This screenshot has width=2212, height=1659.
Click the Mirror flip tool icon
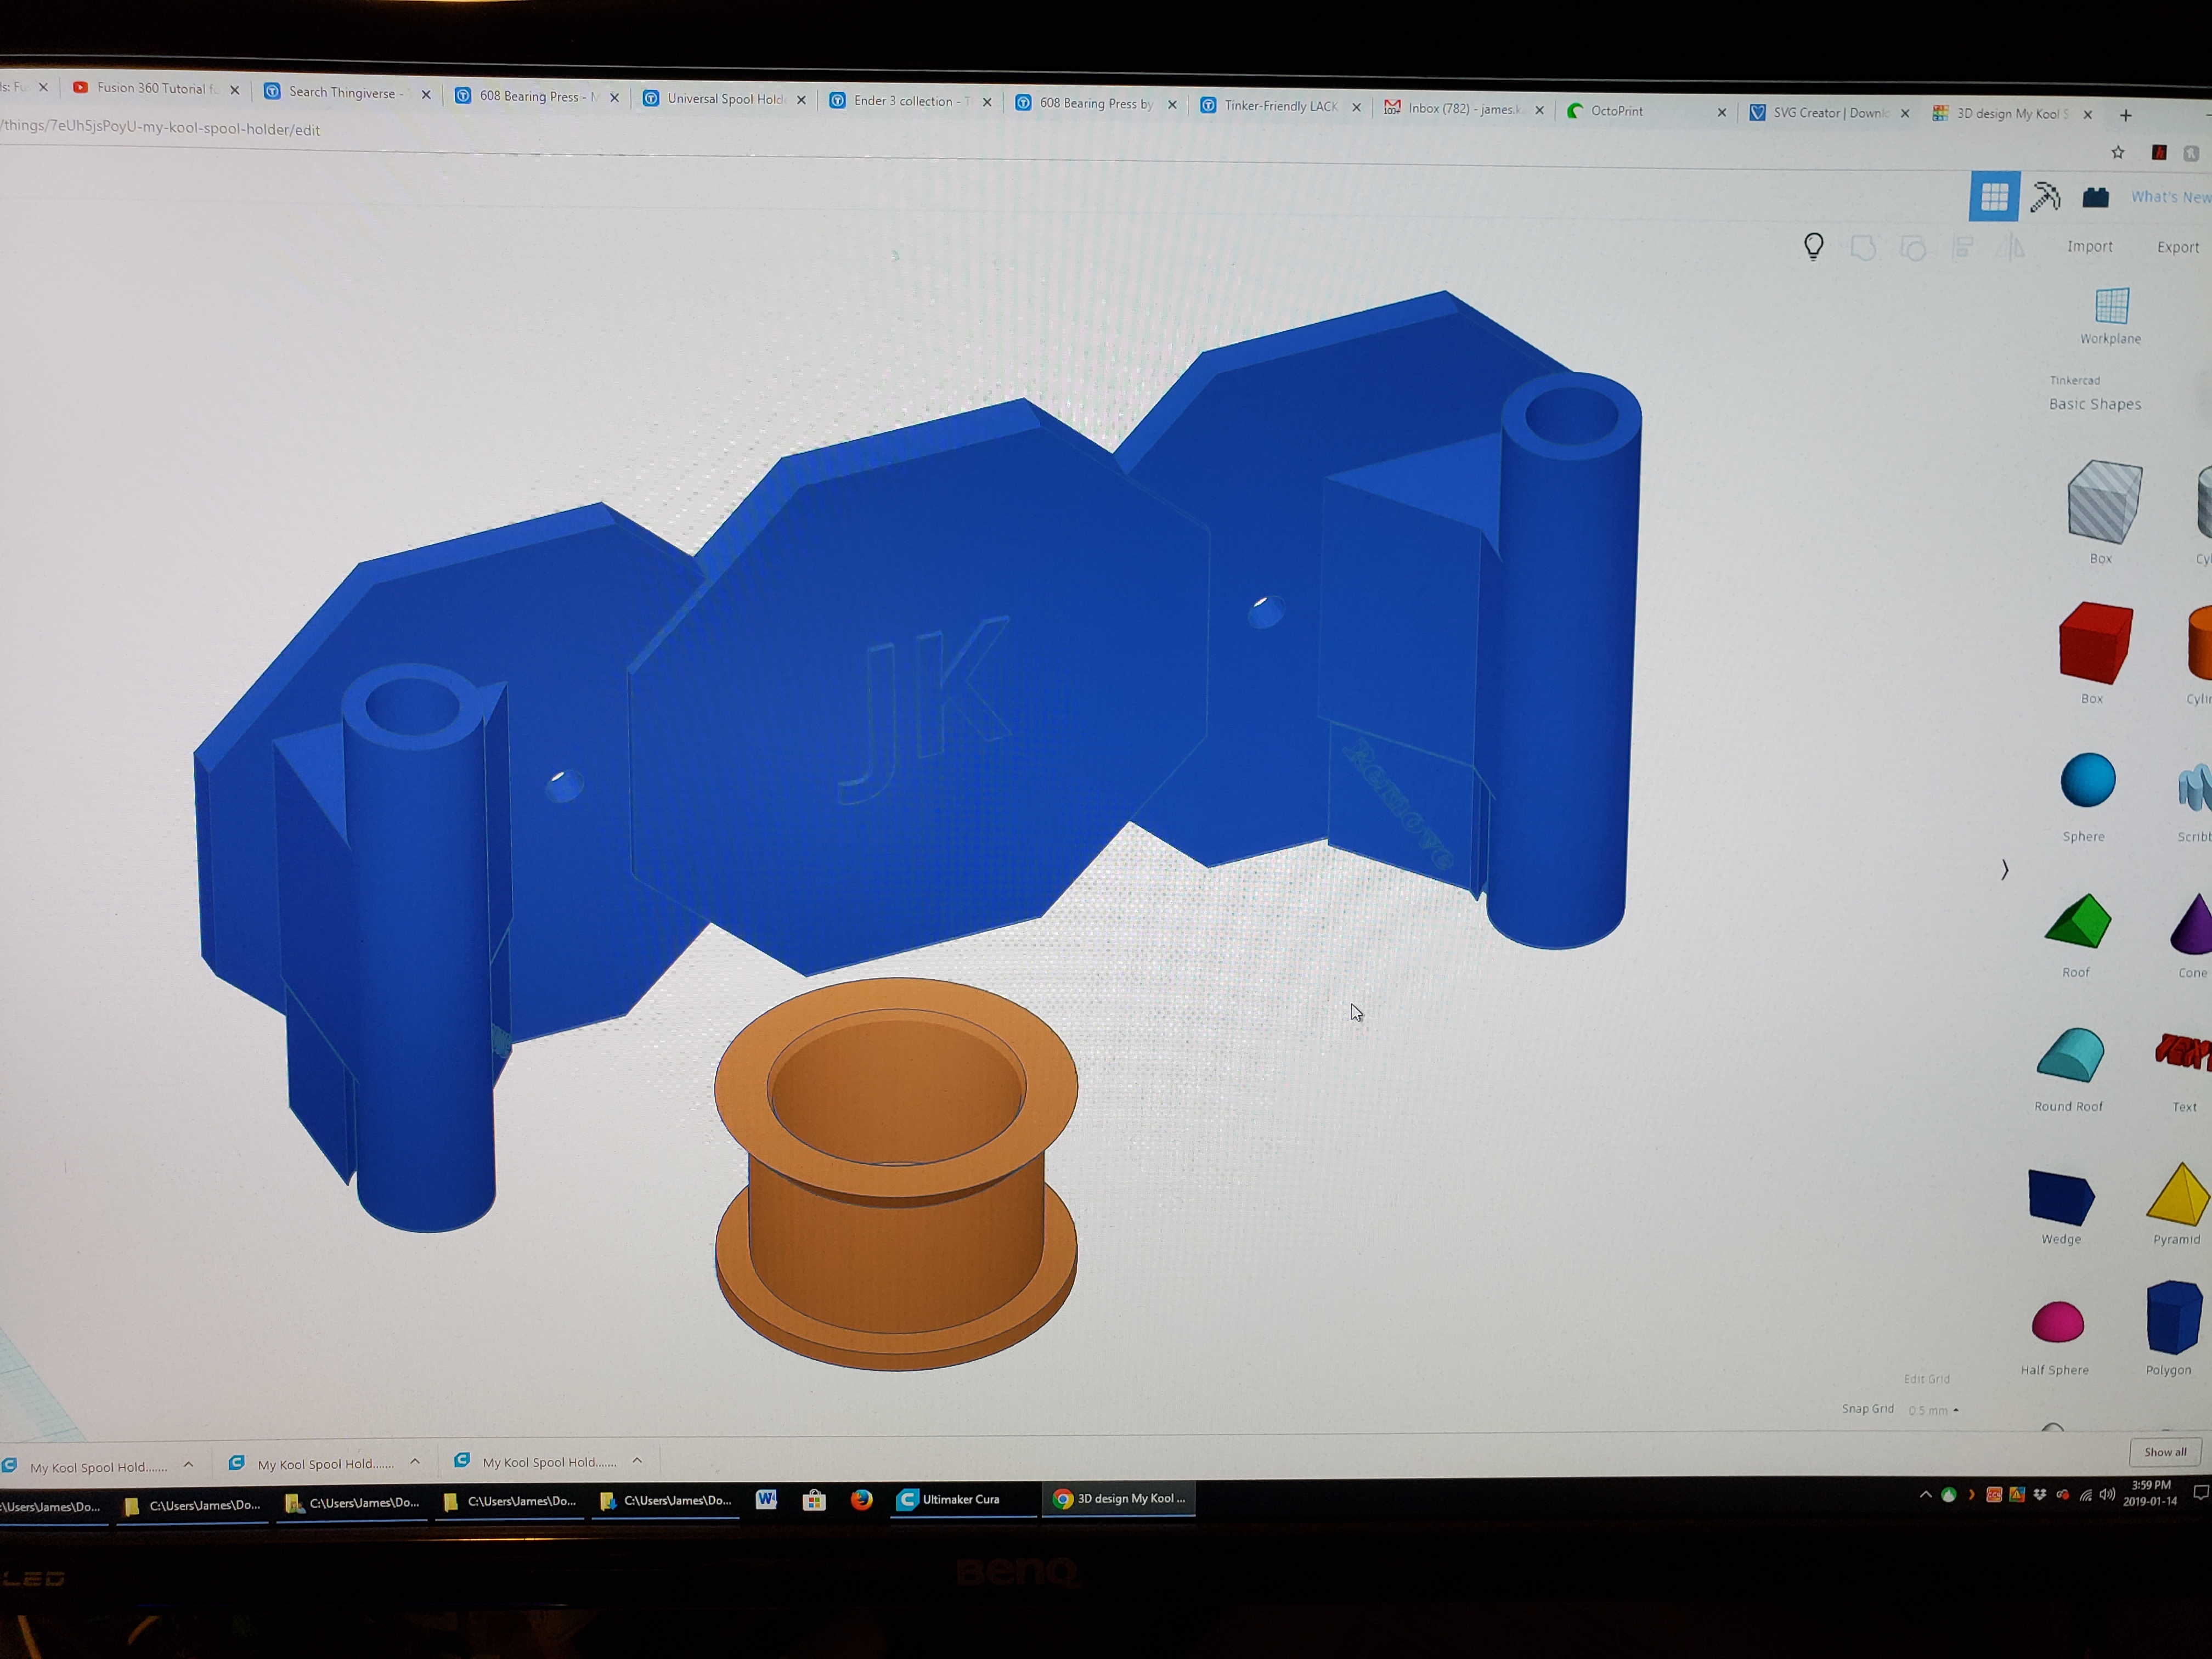[x=2011, y=247]
